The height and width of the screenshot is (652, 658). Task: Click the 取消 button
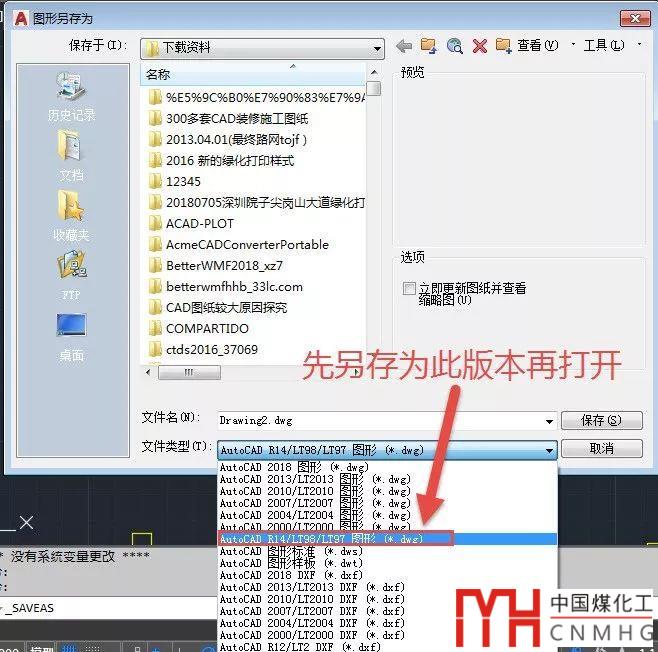(601, 449)
